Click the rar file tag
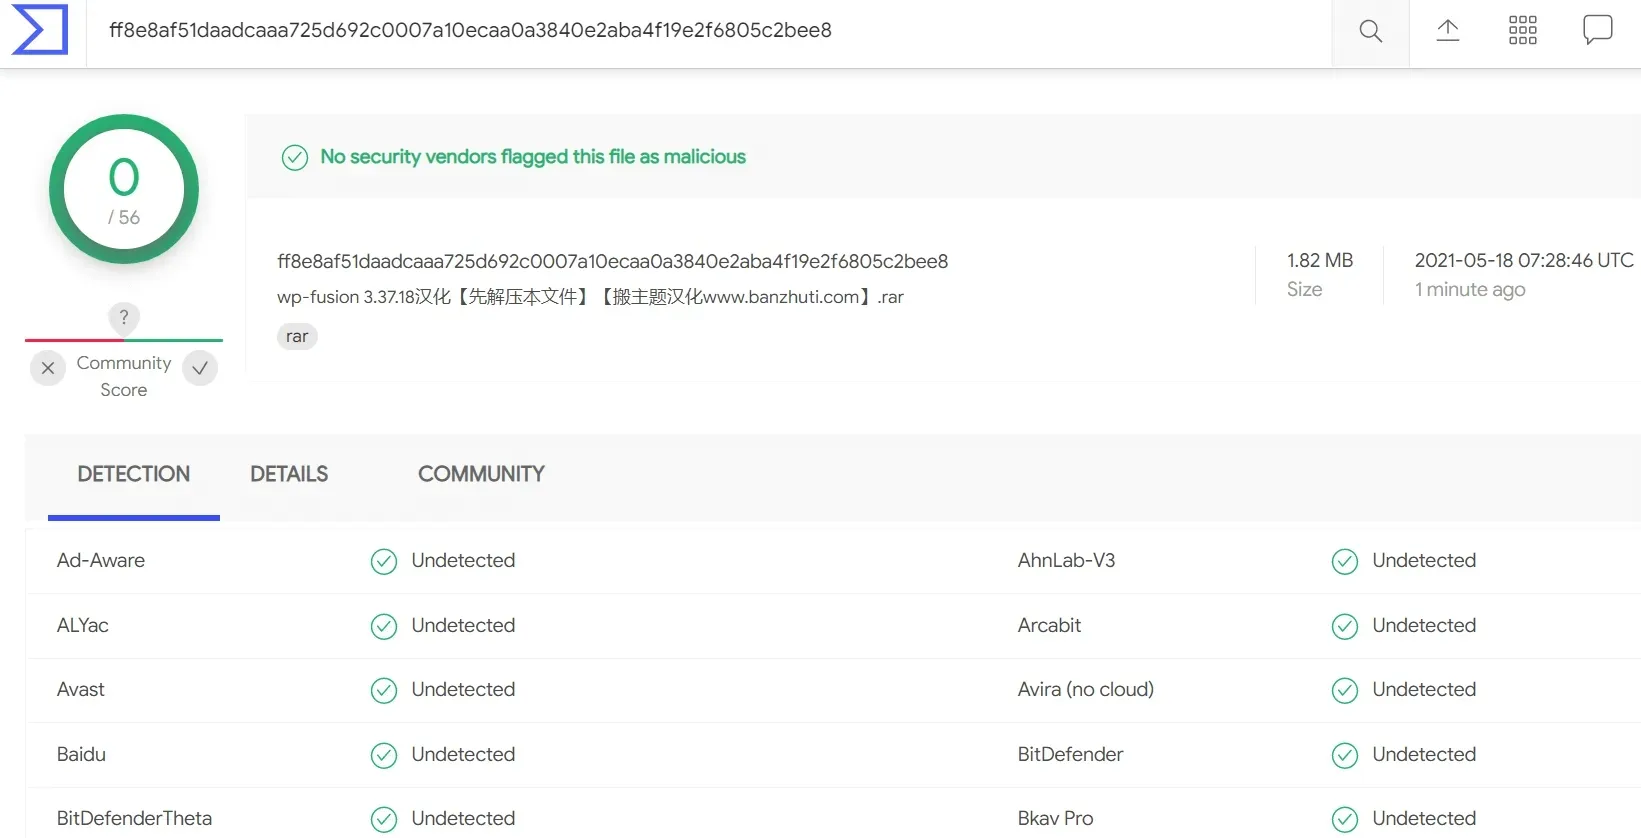Image resolution: width=1641 pixels, height=838 pixels. 297,336
